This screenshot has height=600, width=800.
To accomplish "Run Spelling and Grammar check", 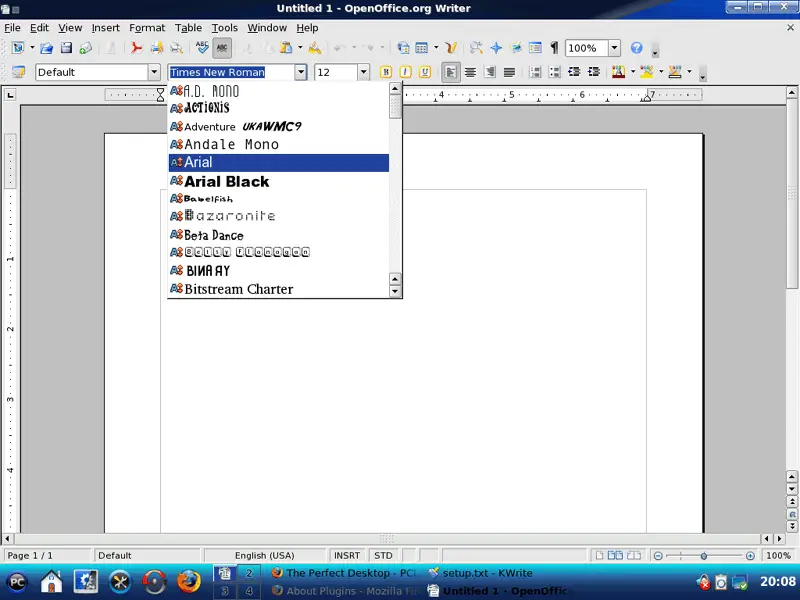I will point(202,48).
